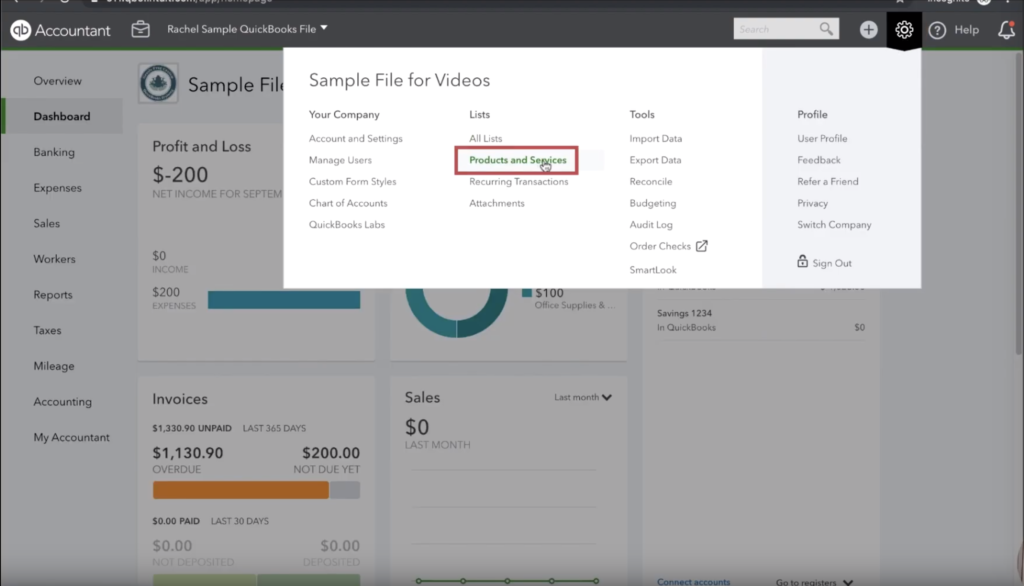Select Products and Services from Lists
Image resolution: width=1024 pixels, height=586 pixels.
tap(517, 160)
